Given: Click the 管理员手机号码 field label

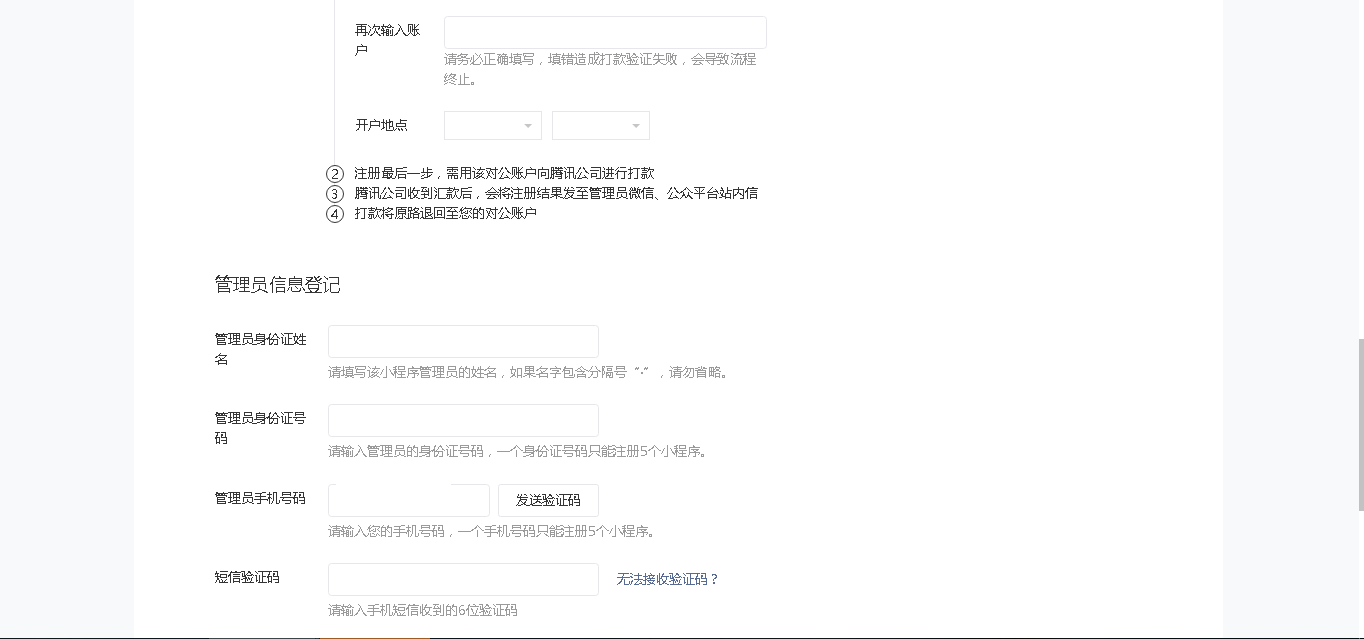Looking at the screenshot, I should coord(260,498).
